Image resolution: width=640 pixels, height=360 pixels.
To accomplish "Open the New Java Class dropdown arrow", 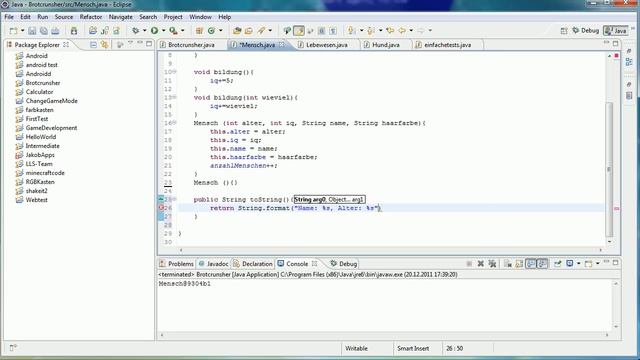I will coord(221,31).
